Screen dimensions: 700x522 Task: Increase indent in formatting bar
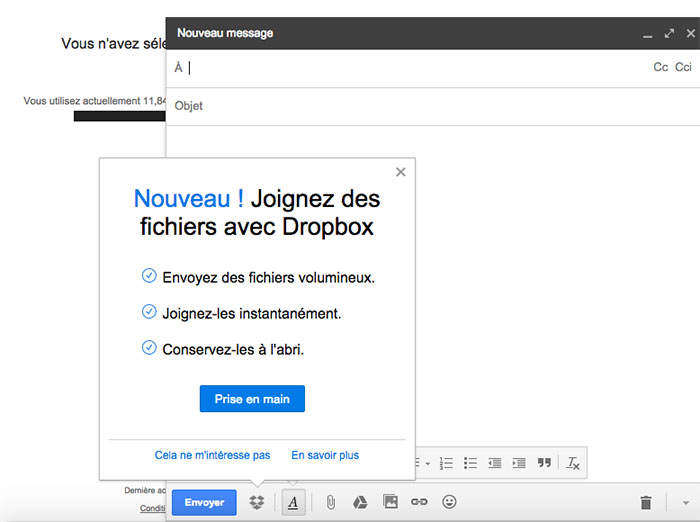pos(519,463)
